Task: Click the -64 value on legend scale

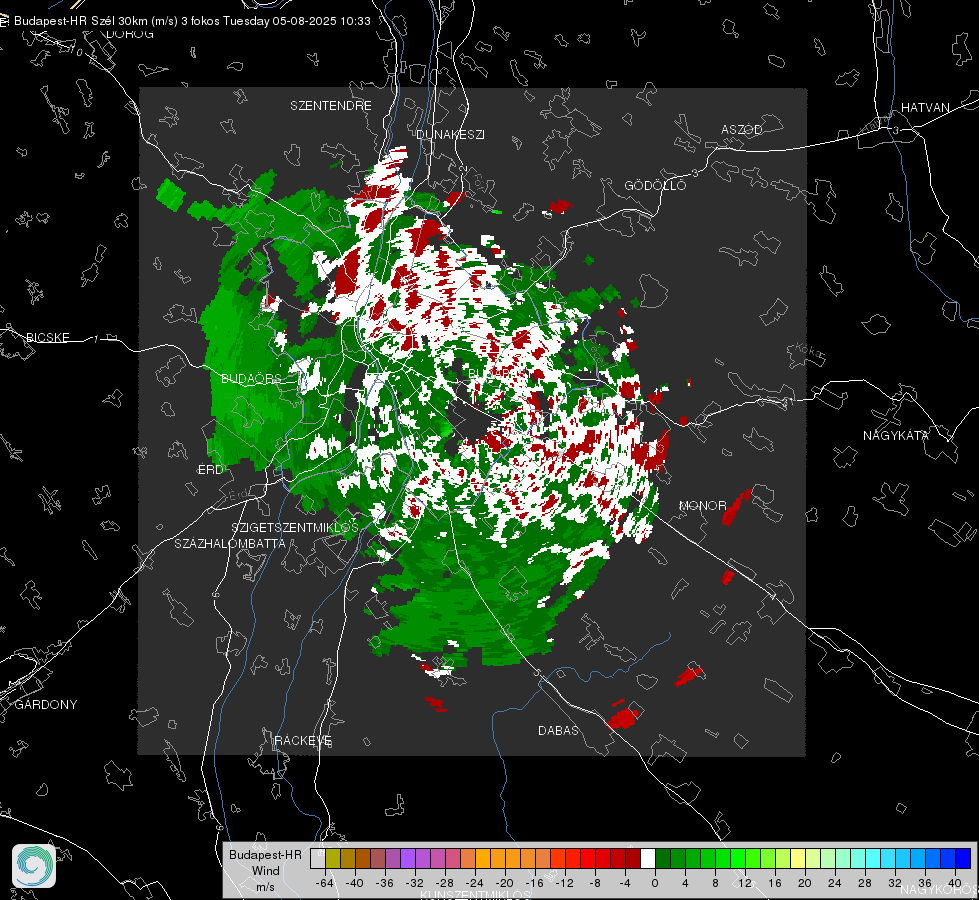Action: click(324, 883)
